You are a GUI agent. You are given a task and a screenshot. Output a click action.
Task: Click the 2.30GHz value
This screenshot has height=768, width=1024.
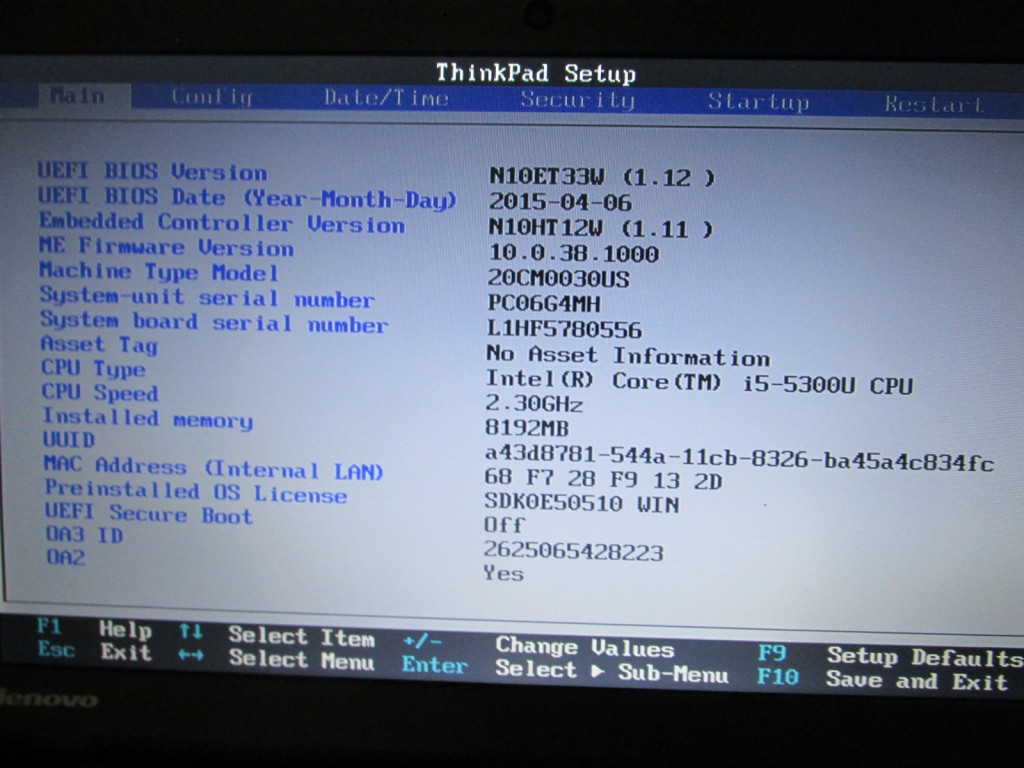(534, 404)
